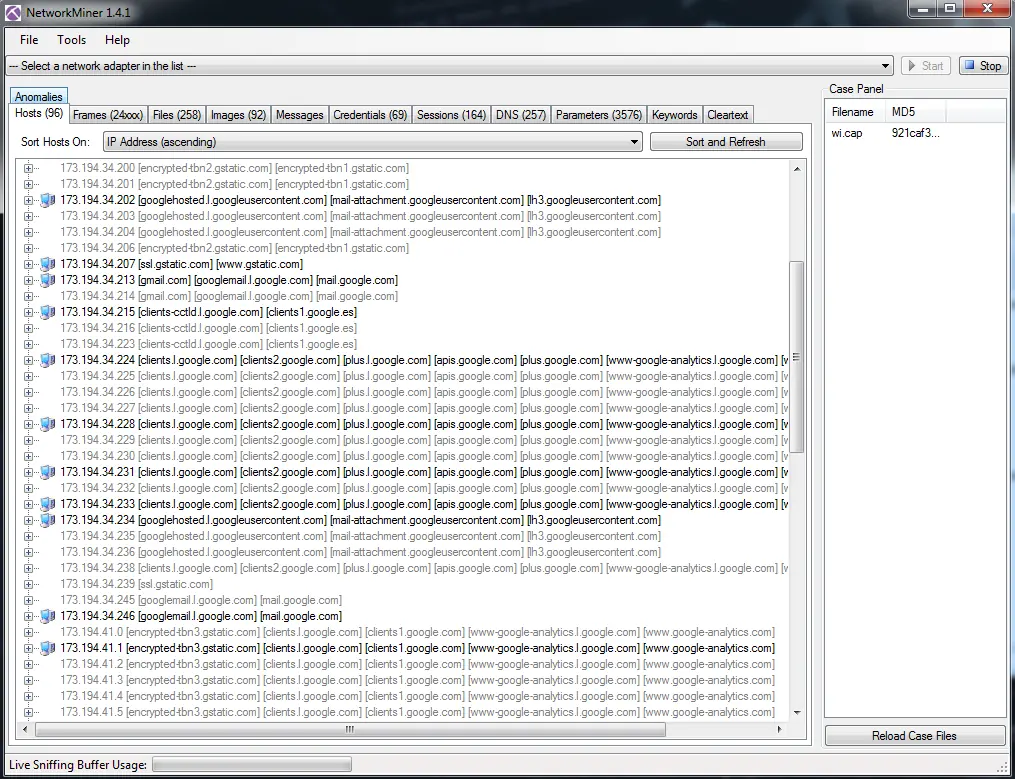Click the horizontal scrollbar thumb in hosts list

[x=350, y=730]
